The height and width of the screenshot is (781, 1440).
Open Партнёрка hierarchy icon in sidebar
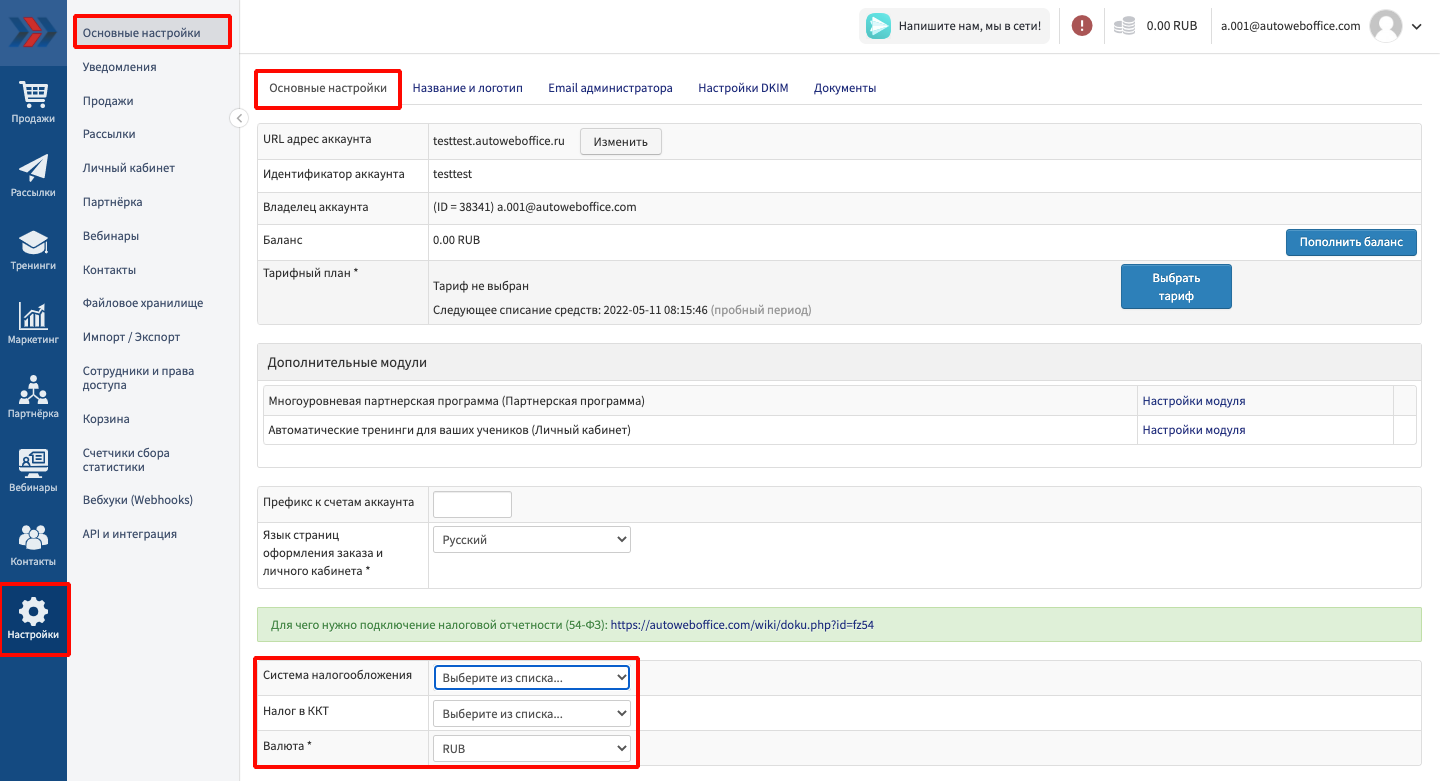(33, 390)
